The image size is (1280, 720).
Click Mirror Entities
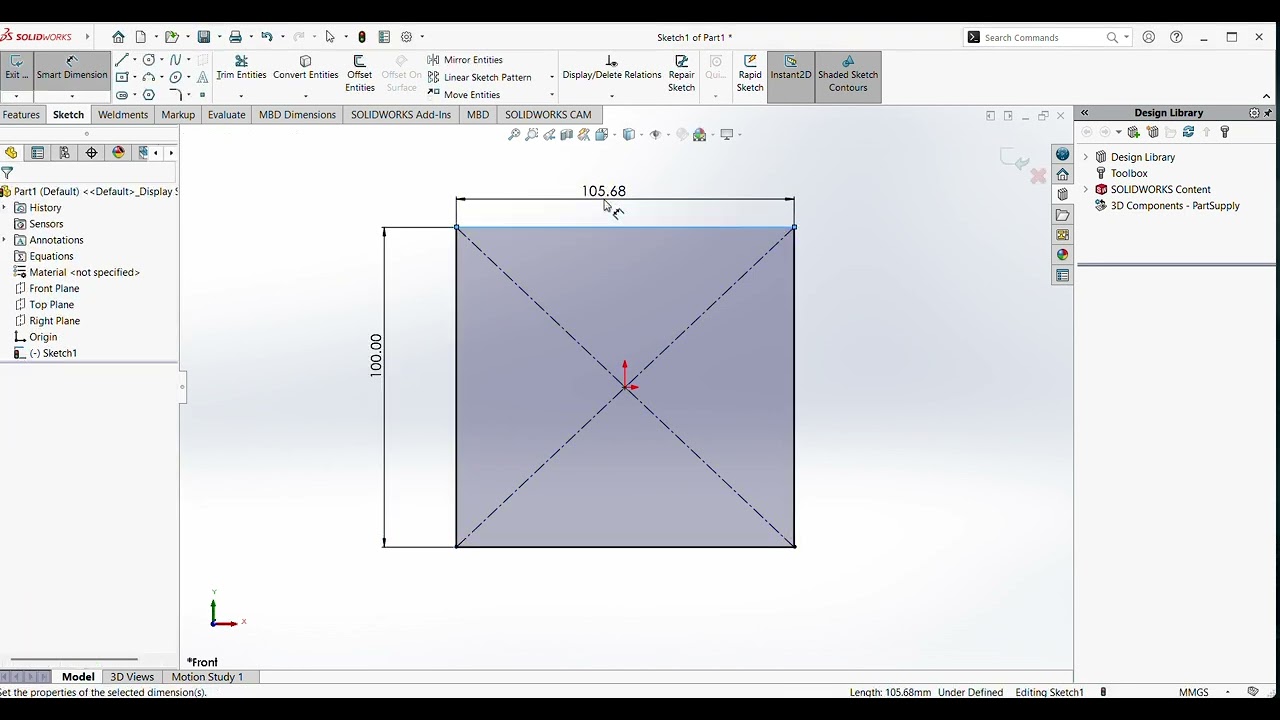465,60
